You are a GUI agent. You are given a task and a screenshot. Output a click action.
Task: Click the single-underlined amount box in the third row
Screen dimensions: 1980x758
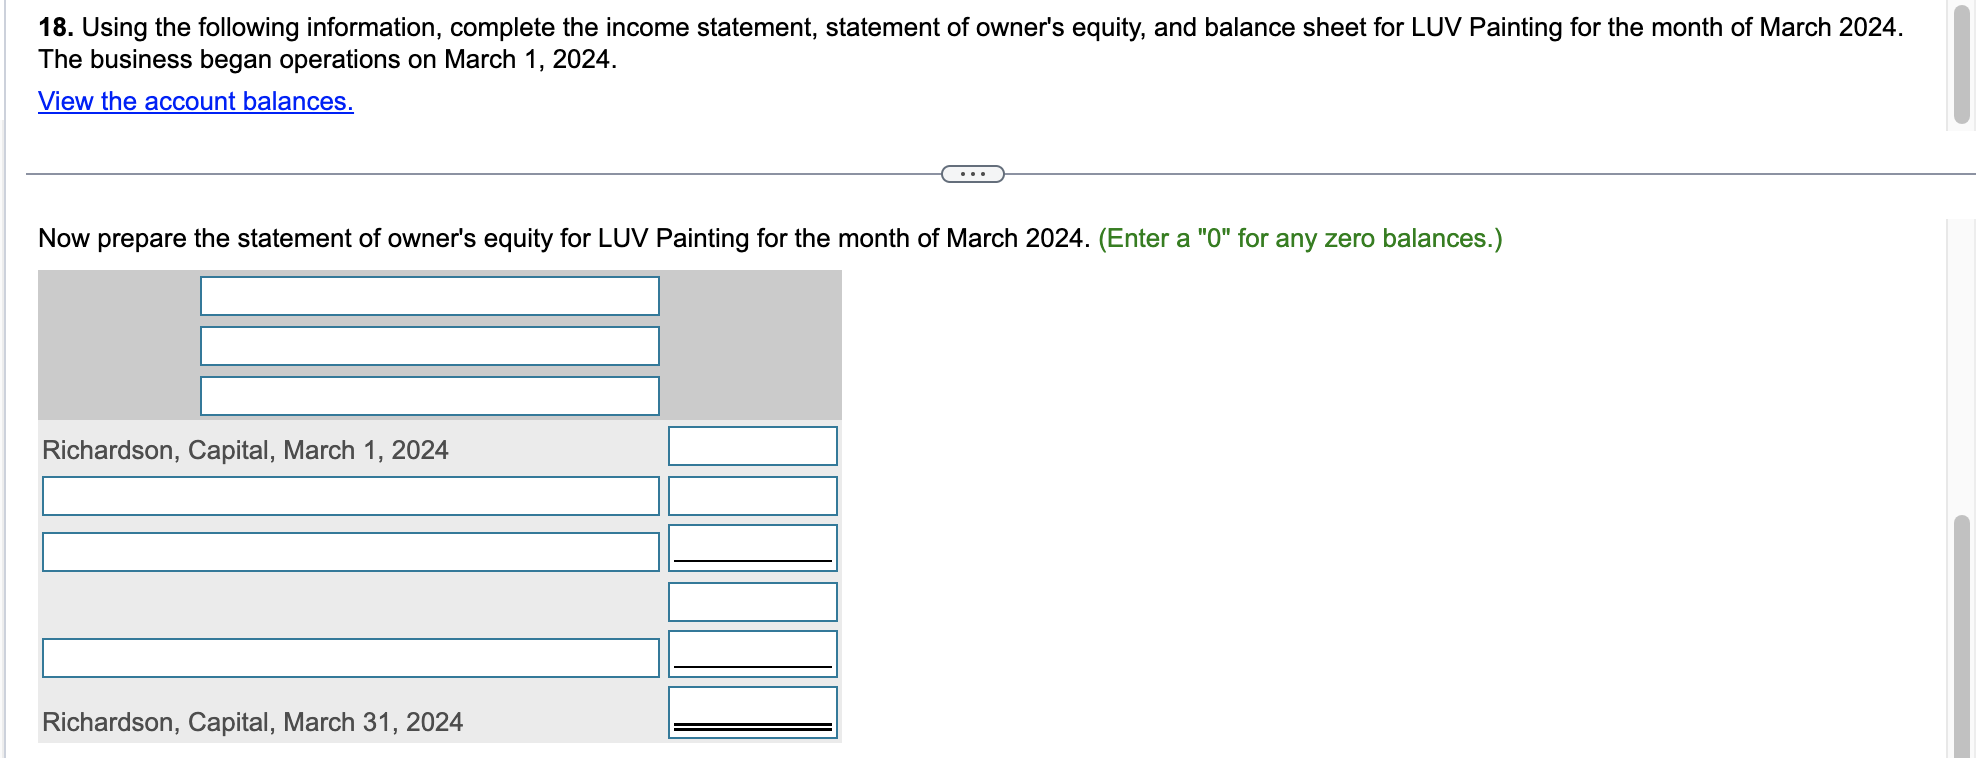pyautogui.click(x=752, y=547)
